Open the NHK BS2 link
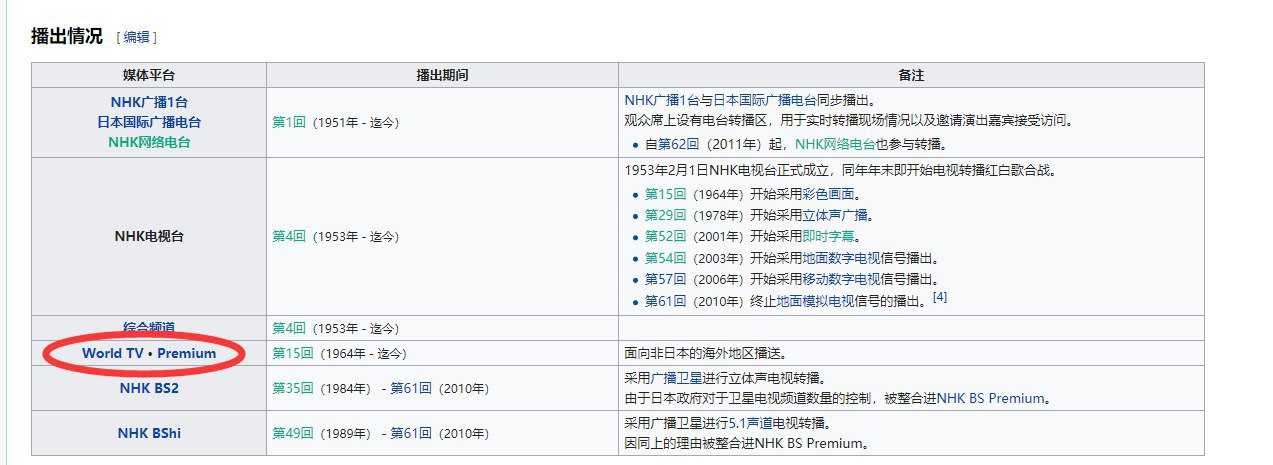The width and height of the screenshot is (1273, 465). click(149, 388)
